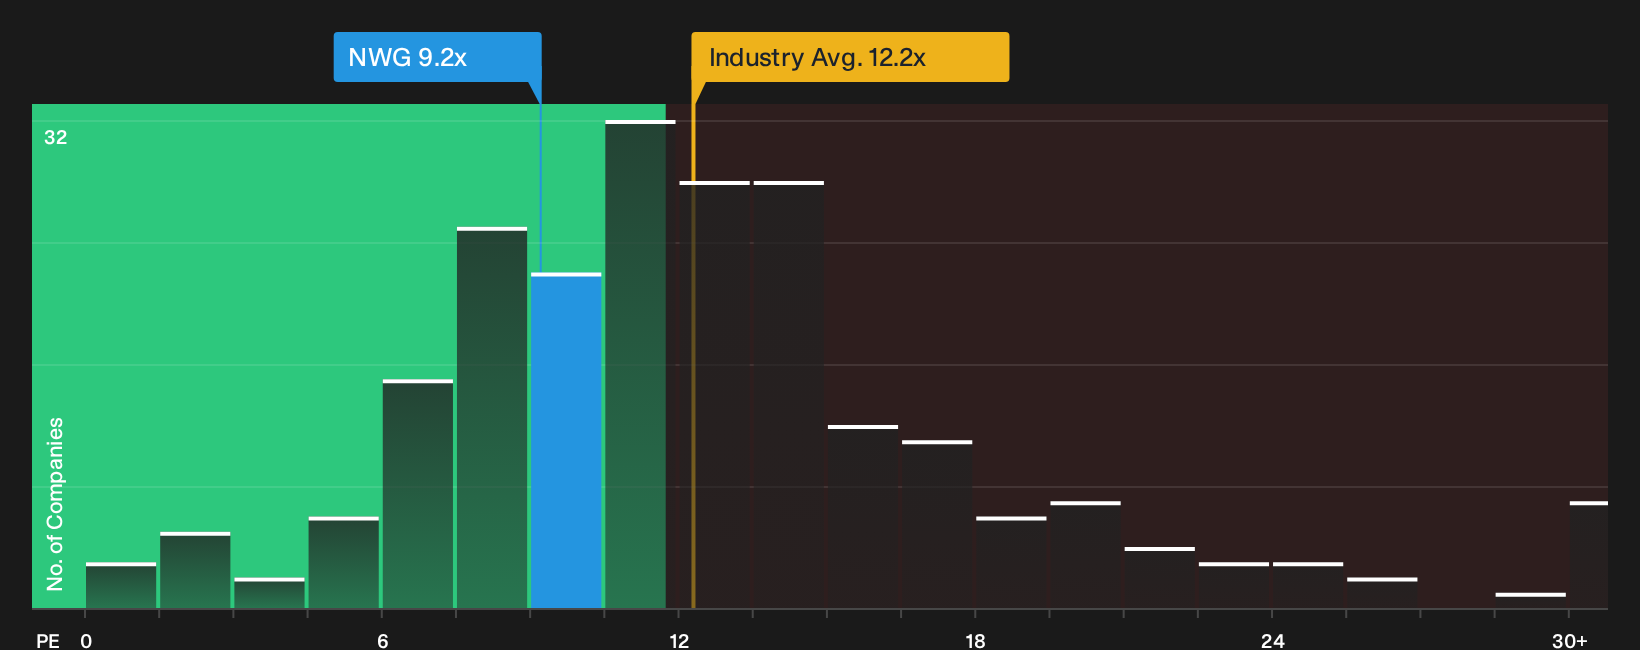
Task: Click the 30+ overflow bar at right edge
Action: [1589, 555]
